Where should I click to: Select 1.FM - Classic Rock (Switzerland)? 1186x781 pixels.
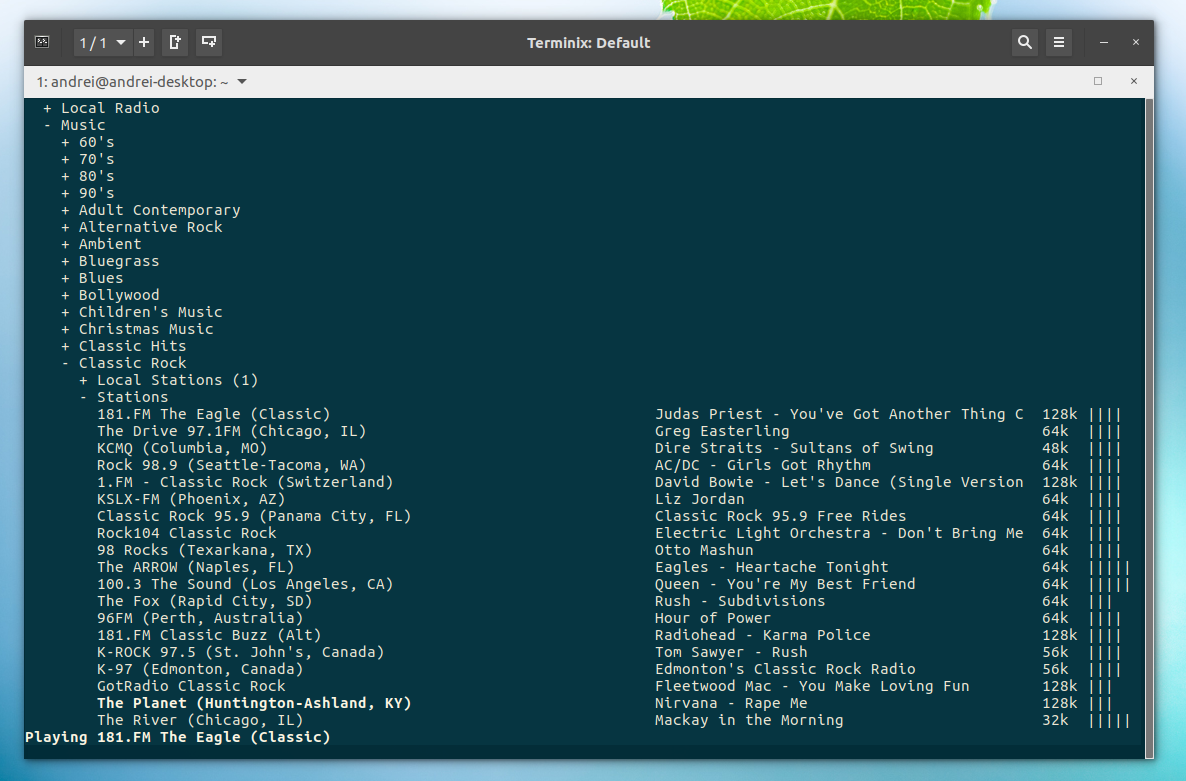(x=245, y=482)
